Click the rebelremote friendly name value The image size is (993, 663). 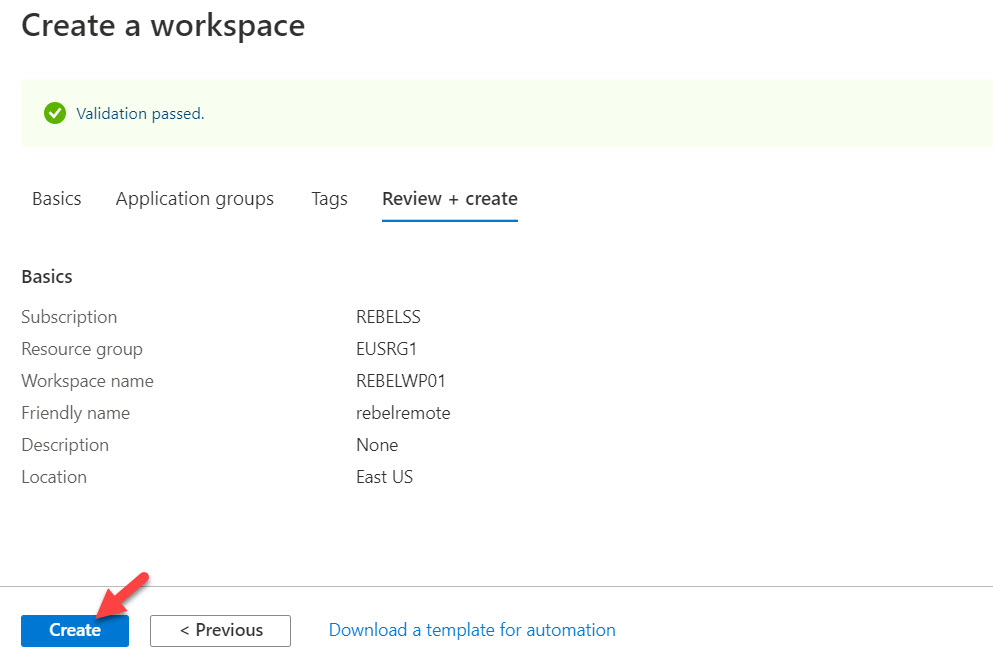[x=403, y=413]
